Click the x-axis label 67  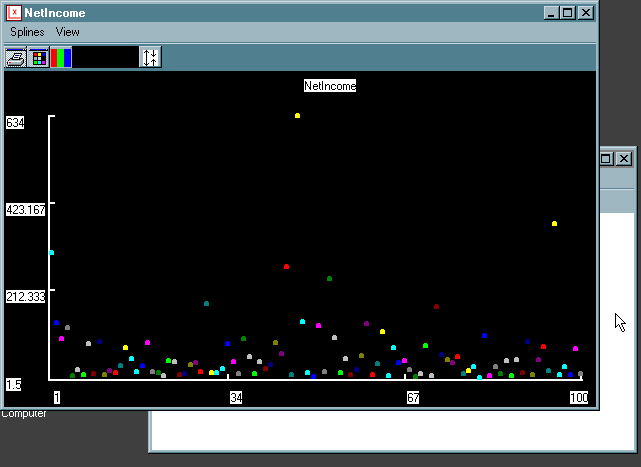pos(413,397)
